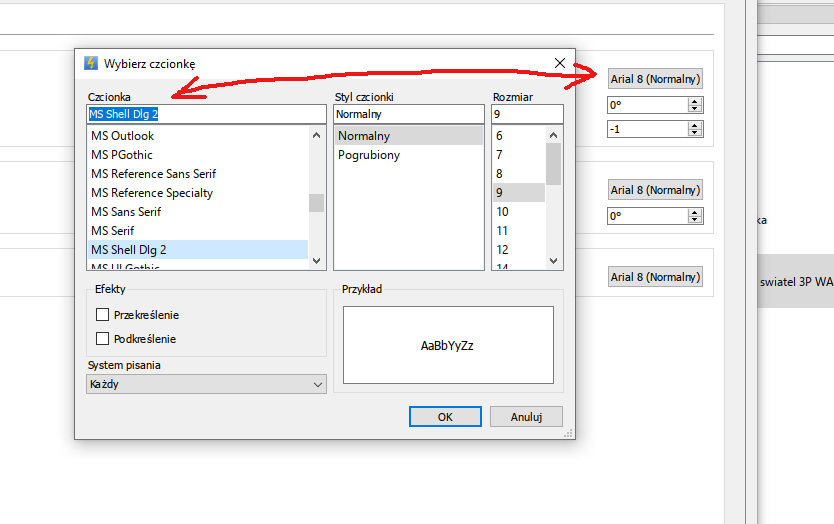Click the Czcionka font name field
The height and width of the screenshot is (524, 834).
pos(205,114)
